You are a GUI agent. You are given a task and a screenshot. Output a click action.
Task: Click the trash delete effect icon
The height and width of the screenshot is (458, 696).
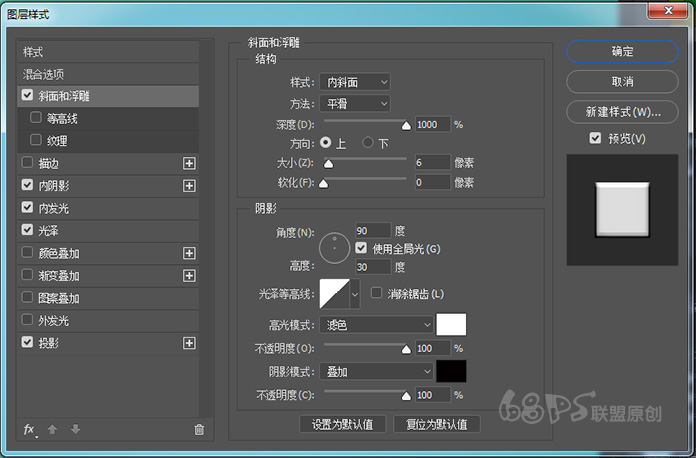[199, 429]
